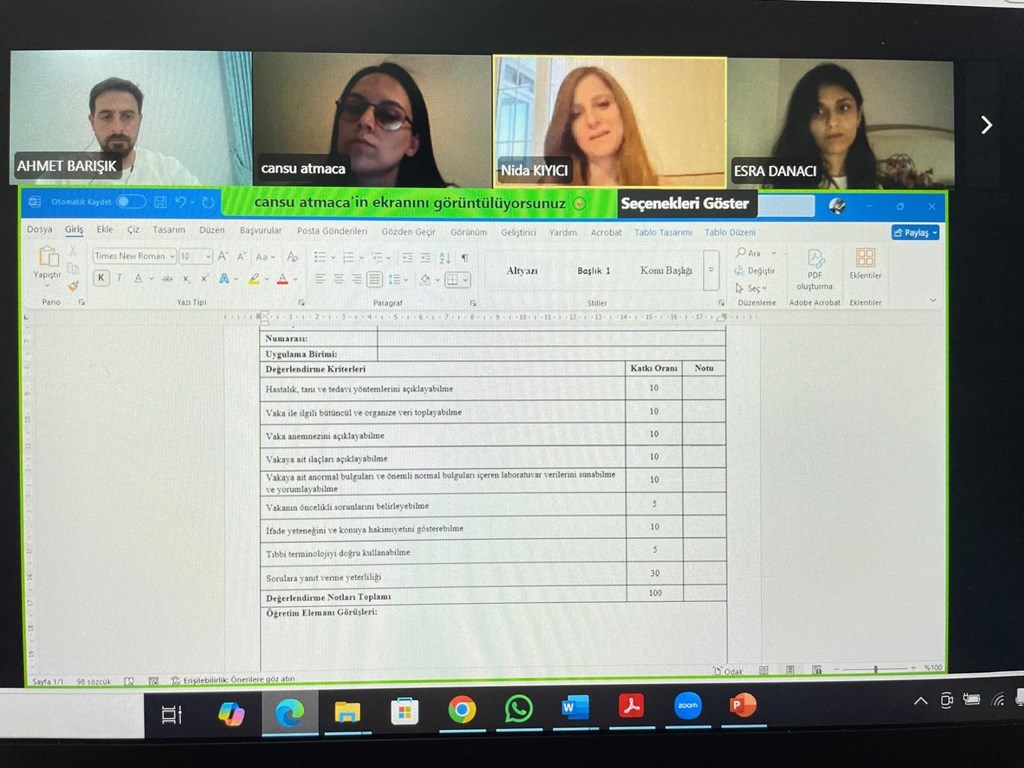
Task: Open PDF oluşturma Adobe Acrobat tool
Action: pos(814,268)
